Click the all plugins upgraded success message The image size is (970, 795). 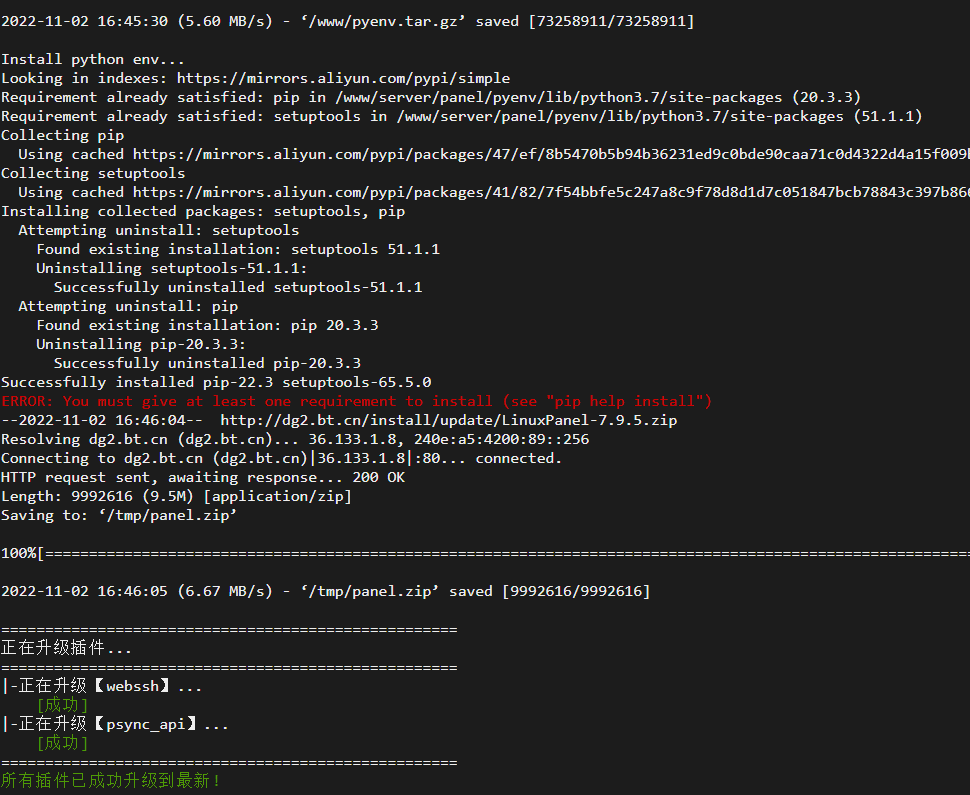tap(111, 781)
